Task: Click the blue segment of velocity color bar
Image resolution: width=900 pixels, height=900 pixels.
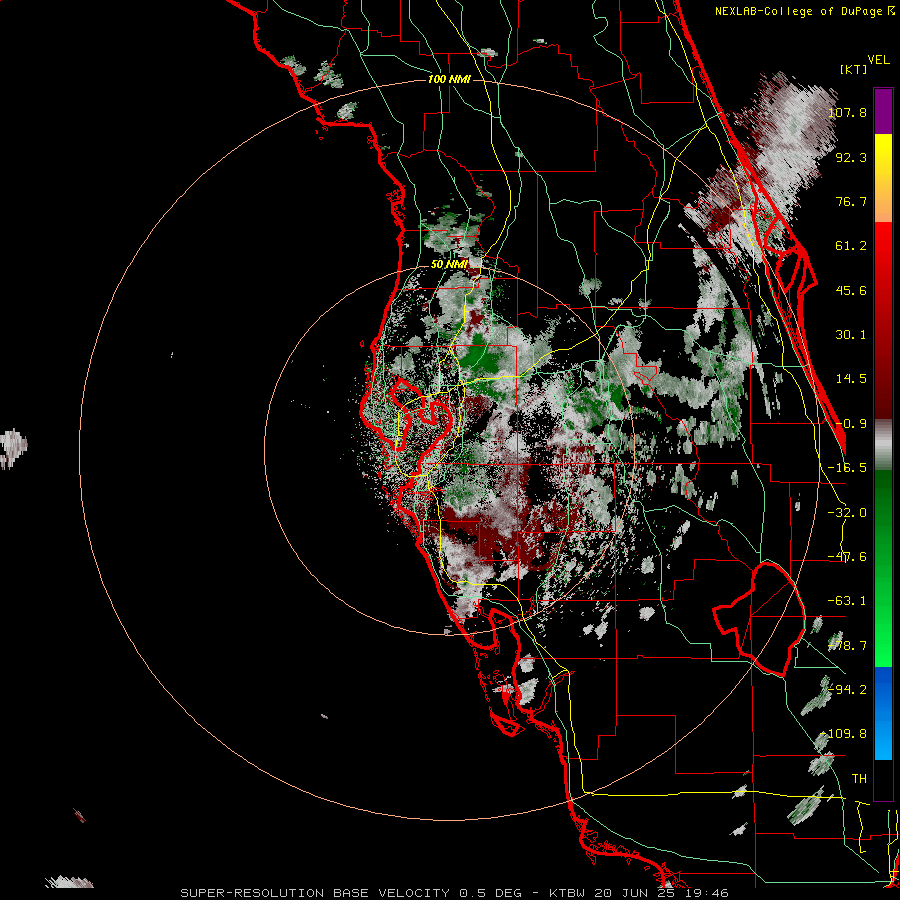Action: tap(883, 713)
